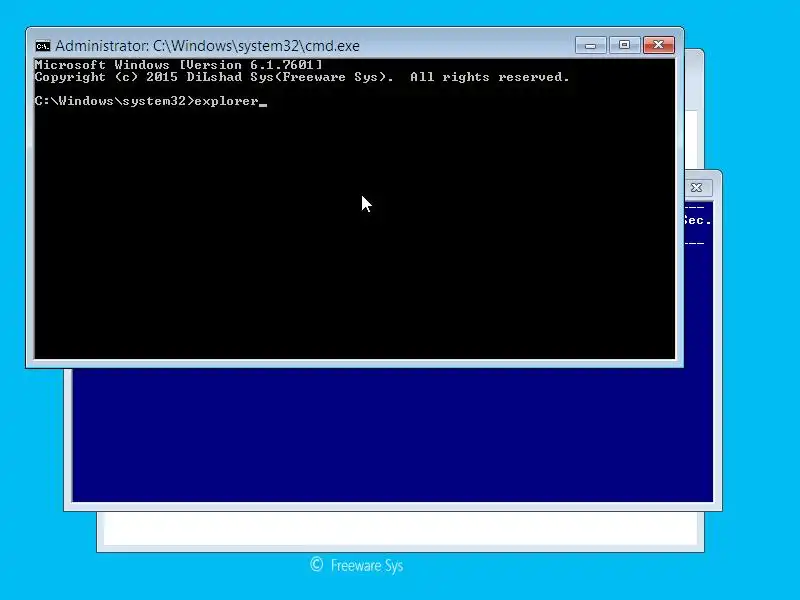The width and height of the screenshot is (800, 600).
Task: Close the Administrator cmd.exe window
Action: [659, 45]
